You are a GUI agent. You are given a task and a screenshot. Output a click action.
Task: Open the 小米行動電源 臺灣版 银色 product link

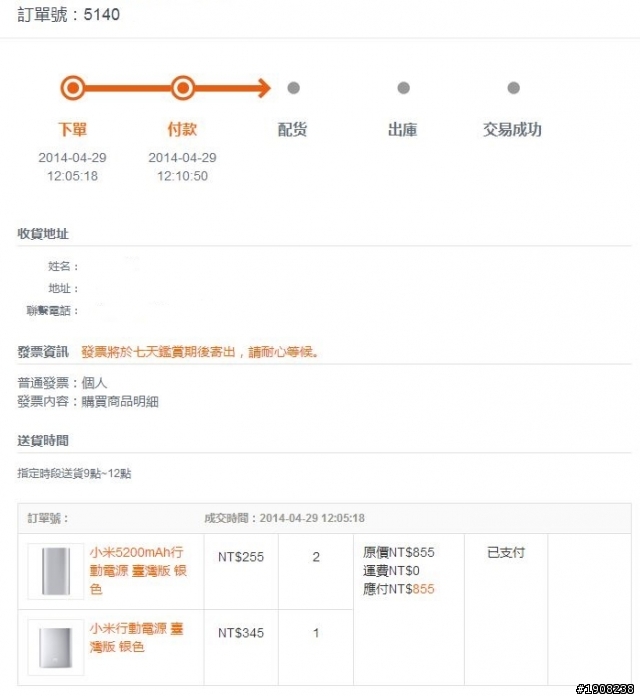[136, 637]
